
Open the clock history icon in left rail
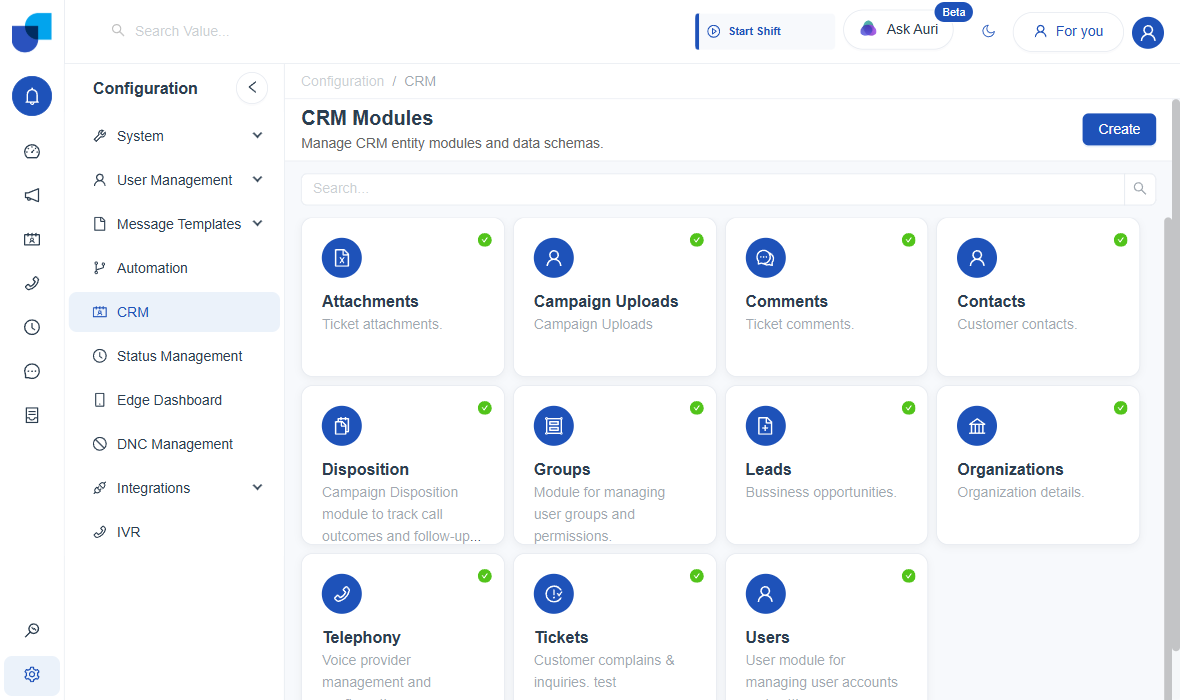32,327
